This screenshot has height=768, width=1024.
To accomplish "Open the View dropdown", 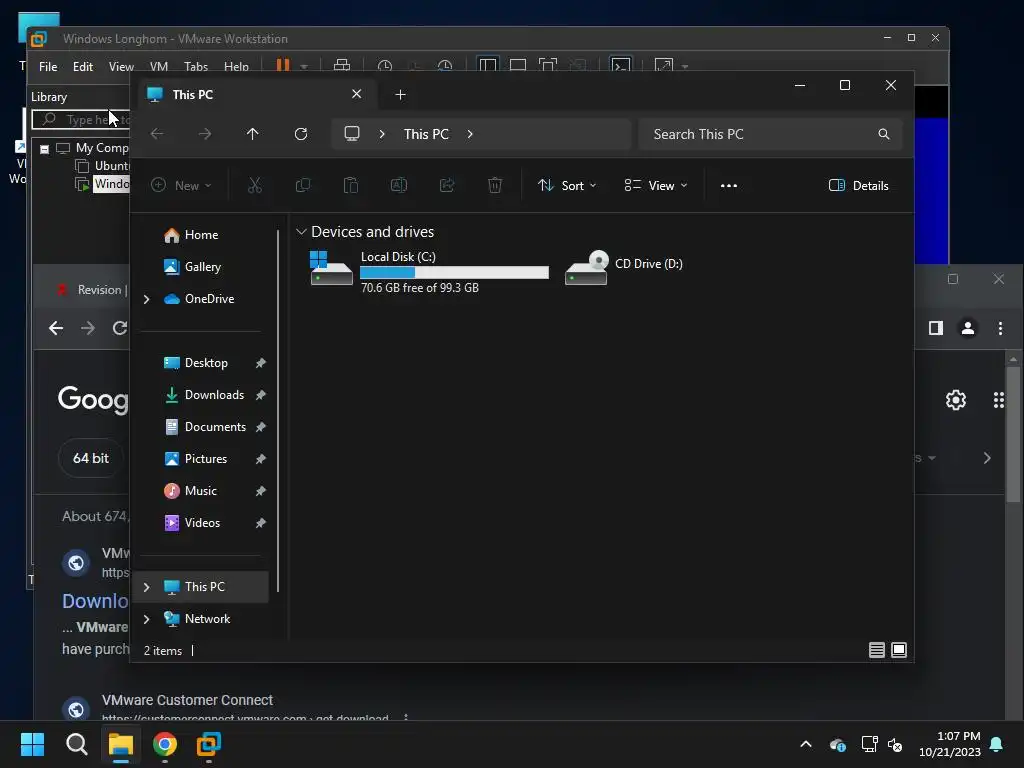I will [x=655, y=185].
